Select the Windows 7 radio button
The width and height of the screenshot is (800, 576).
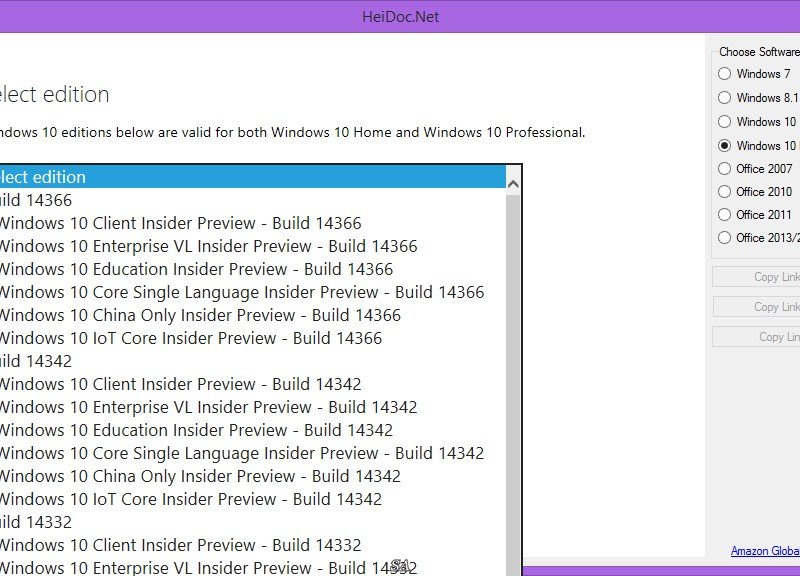click(724, 73)
